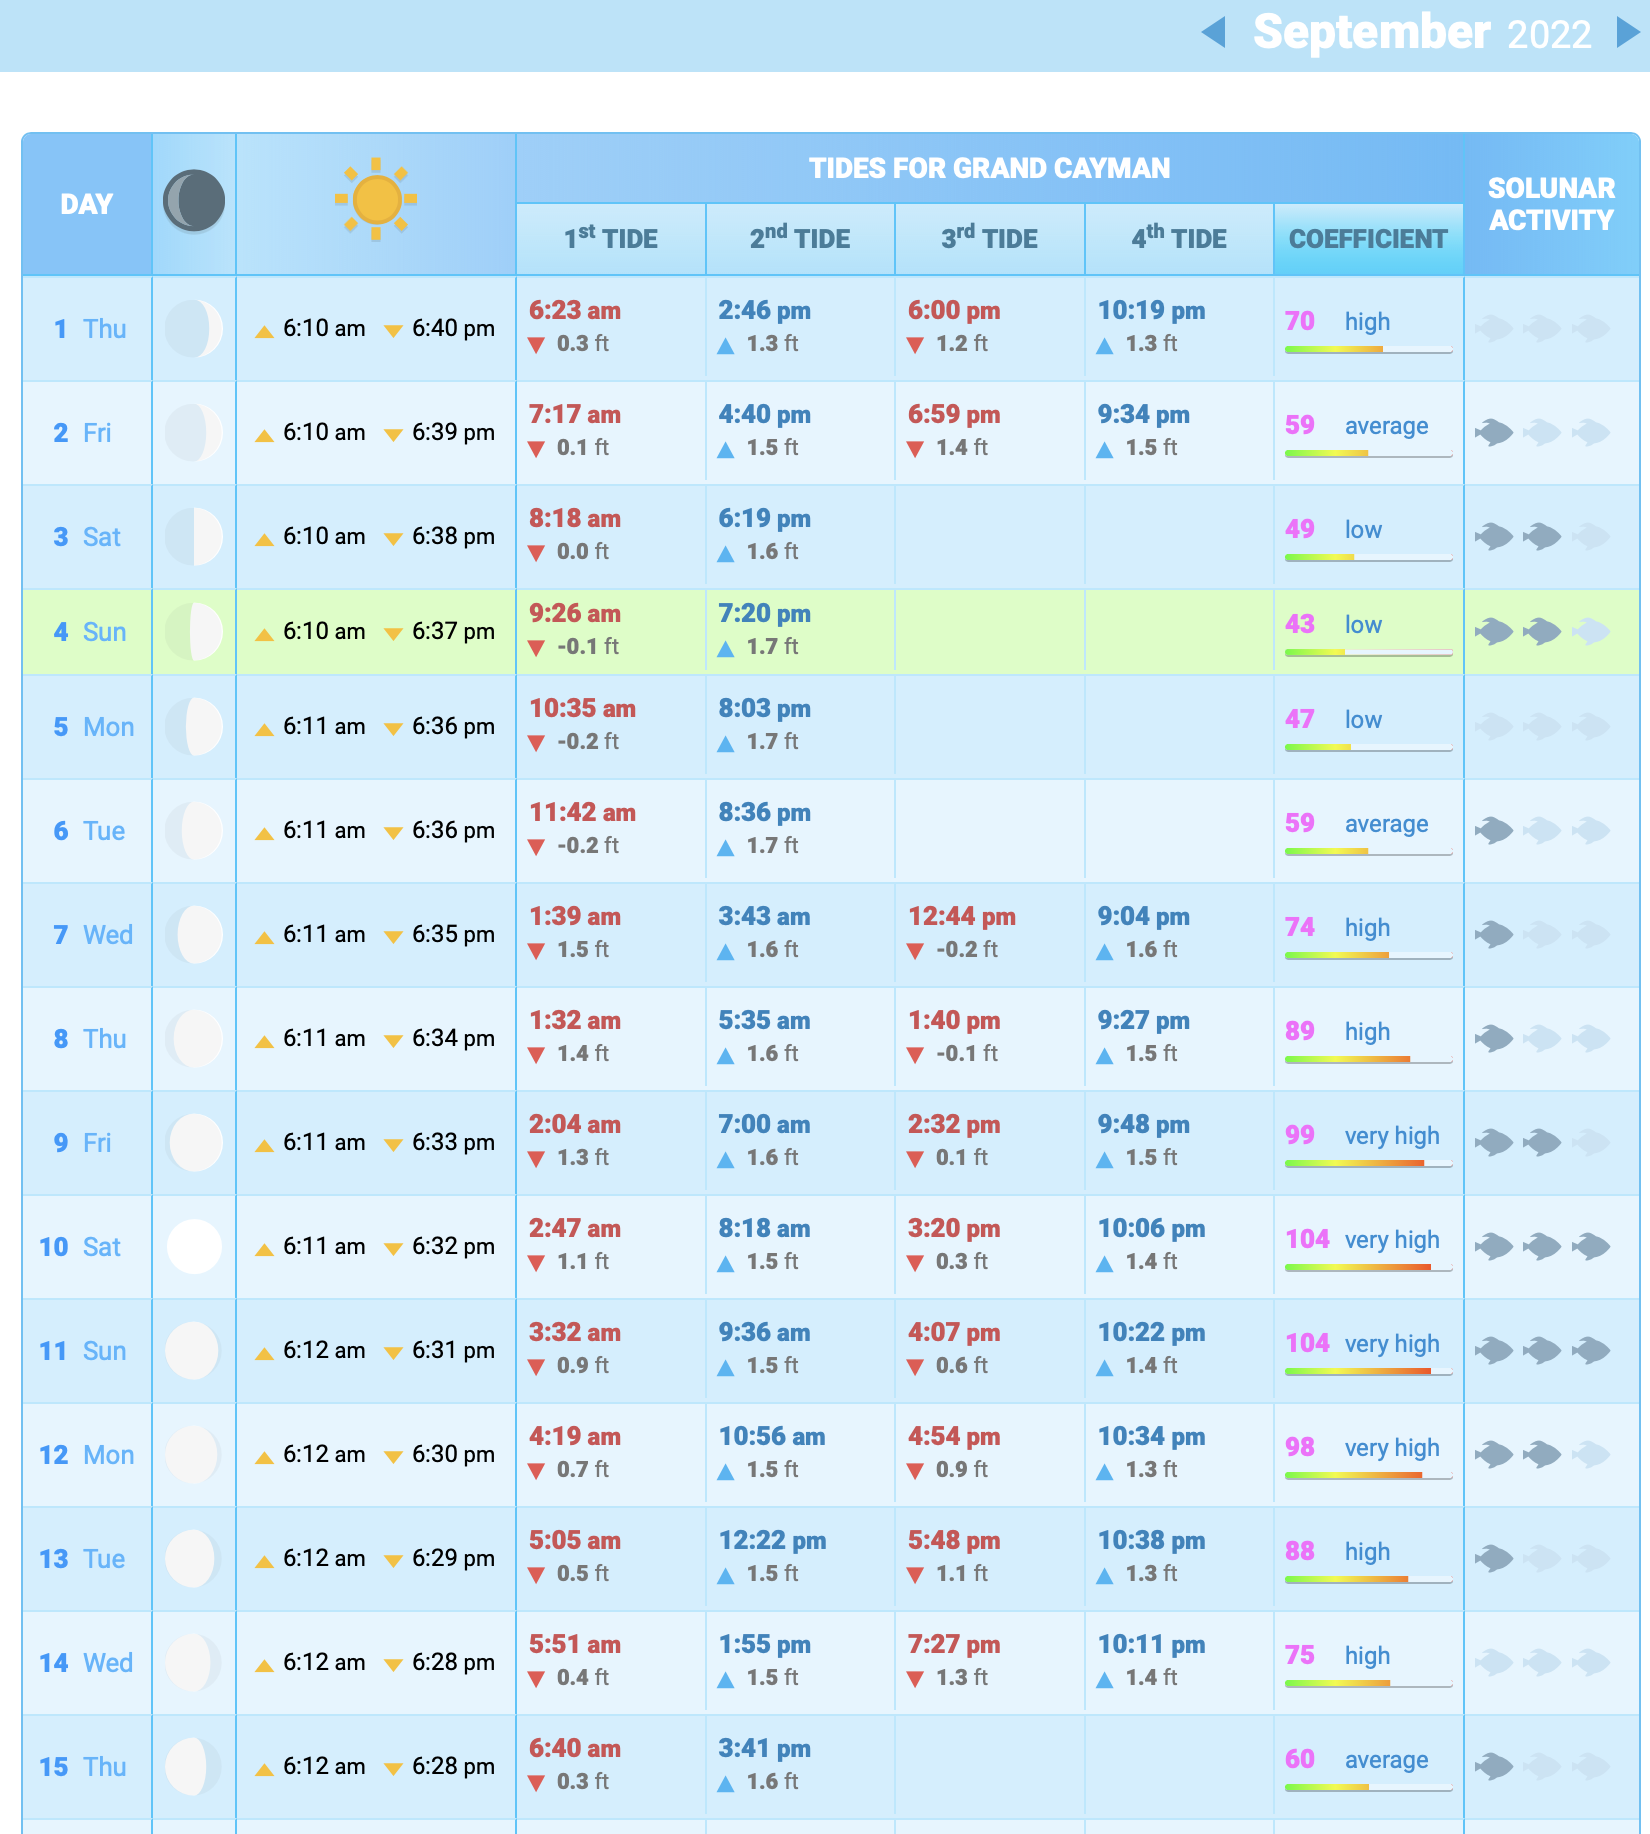Click the sun icon in table header

(x=376, y=200)
